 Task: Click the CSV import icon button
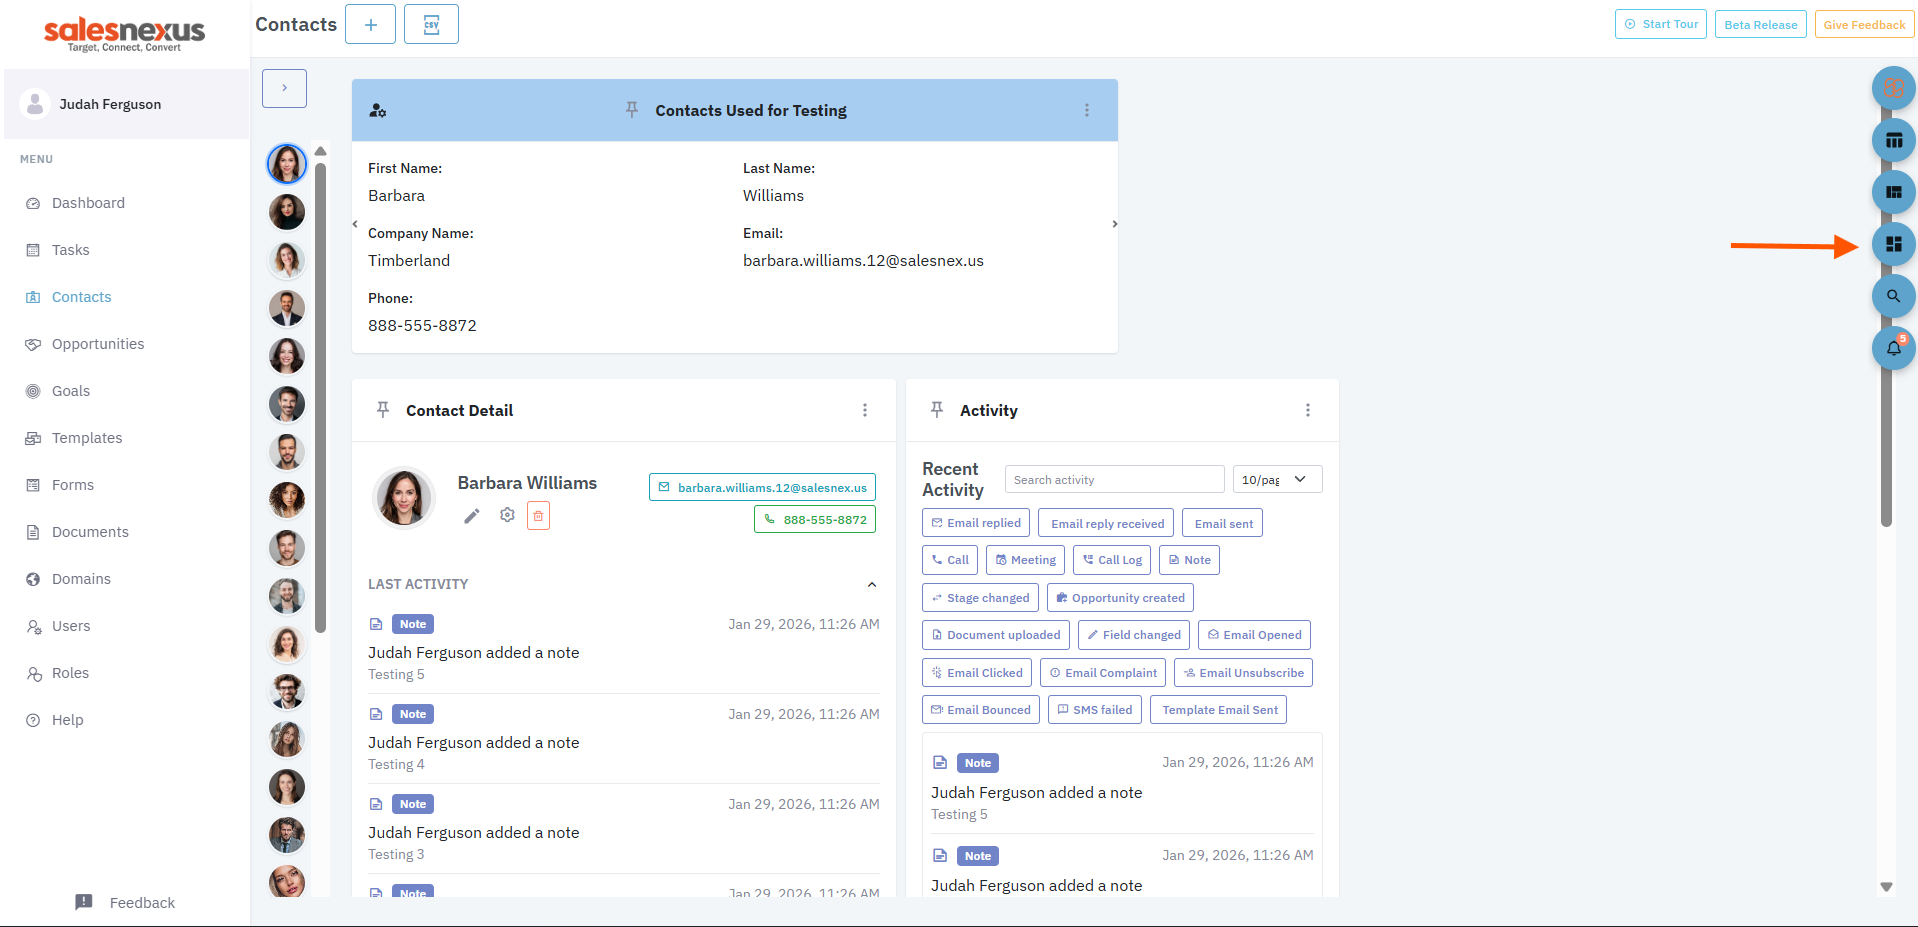click(431, 25)
